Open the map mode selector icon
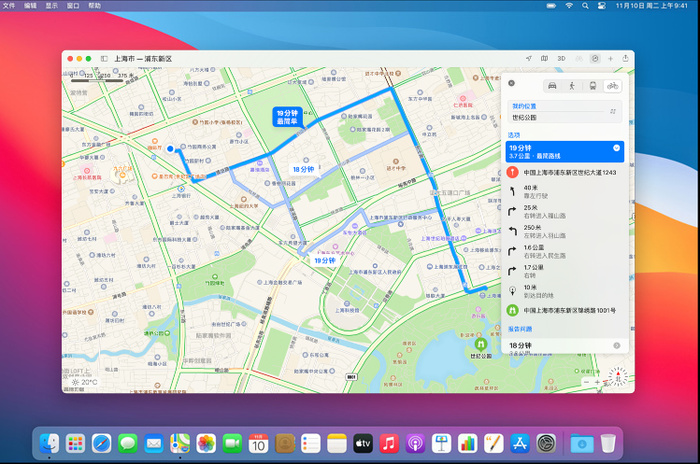700x464 pixels. click(543, 59)
